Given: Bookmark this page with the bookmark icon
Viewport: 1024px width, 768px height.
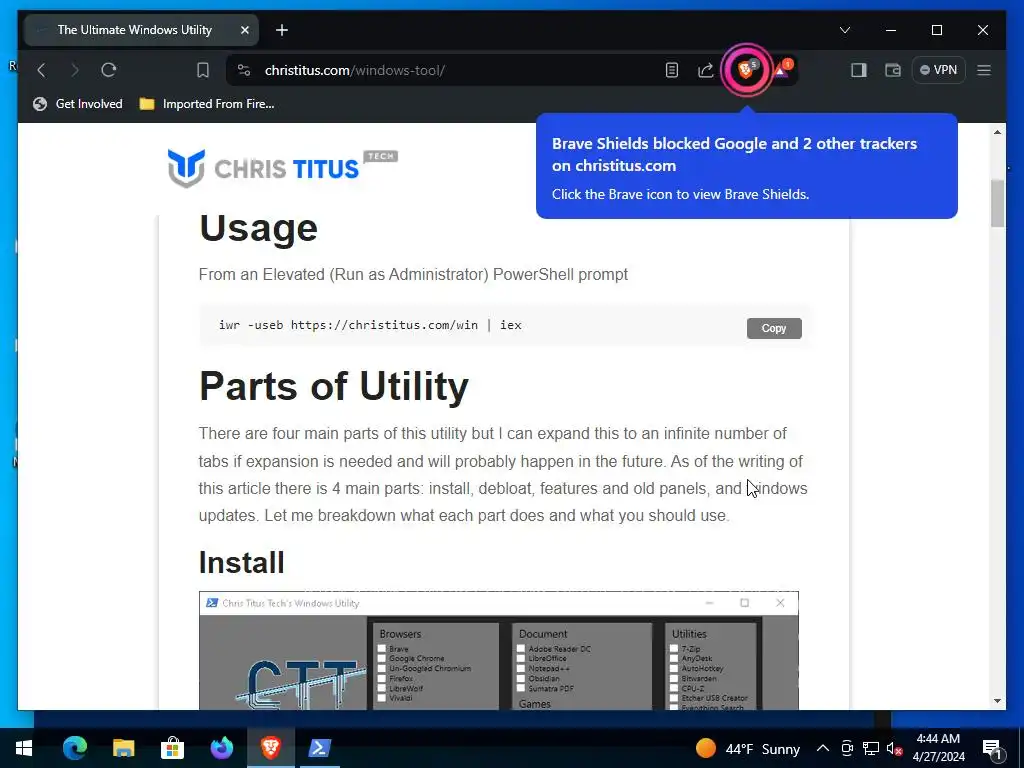Looking at the screenshot, I should click(x=203, y=70).
